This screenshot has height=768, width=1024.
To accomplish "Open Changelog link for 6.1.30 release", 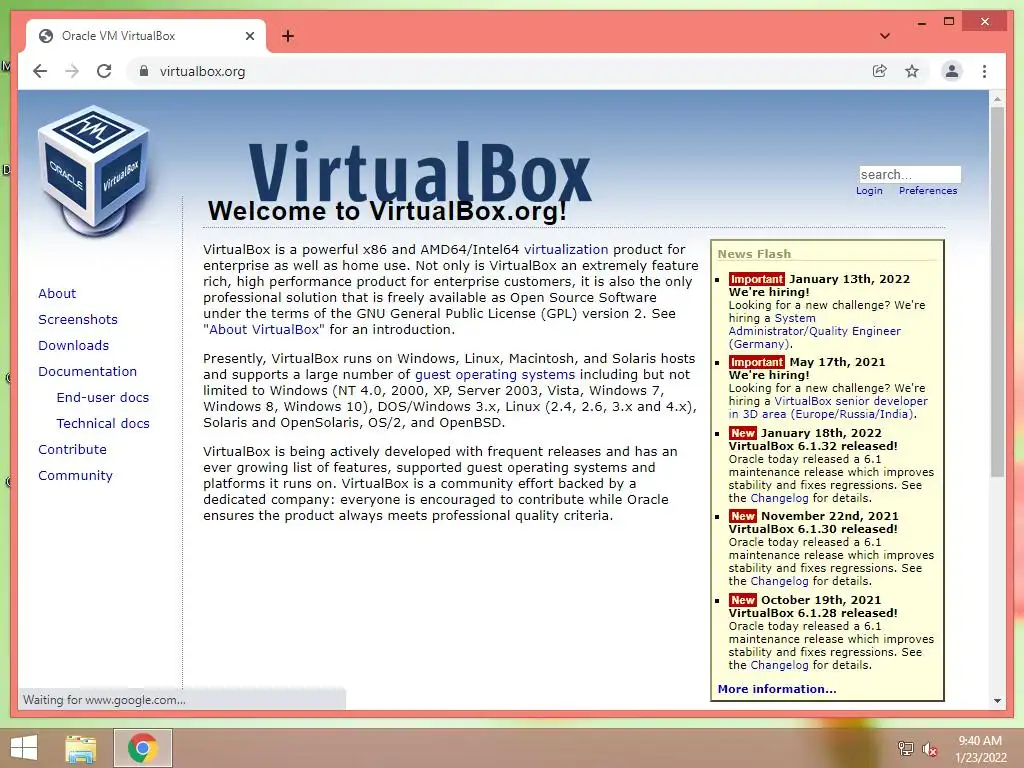I will (x=779, y=581).
